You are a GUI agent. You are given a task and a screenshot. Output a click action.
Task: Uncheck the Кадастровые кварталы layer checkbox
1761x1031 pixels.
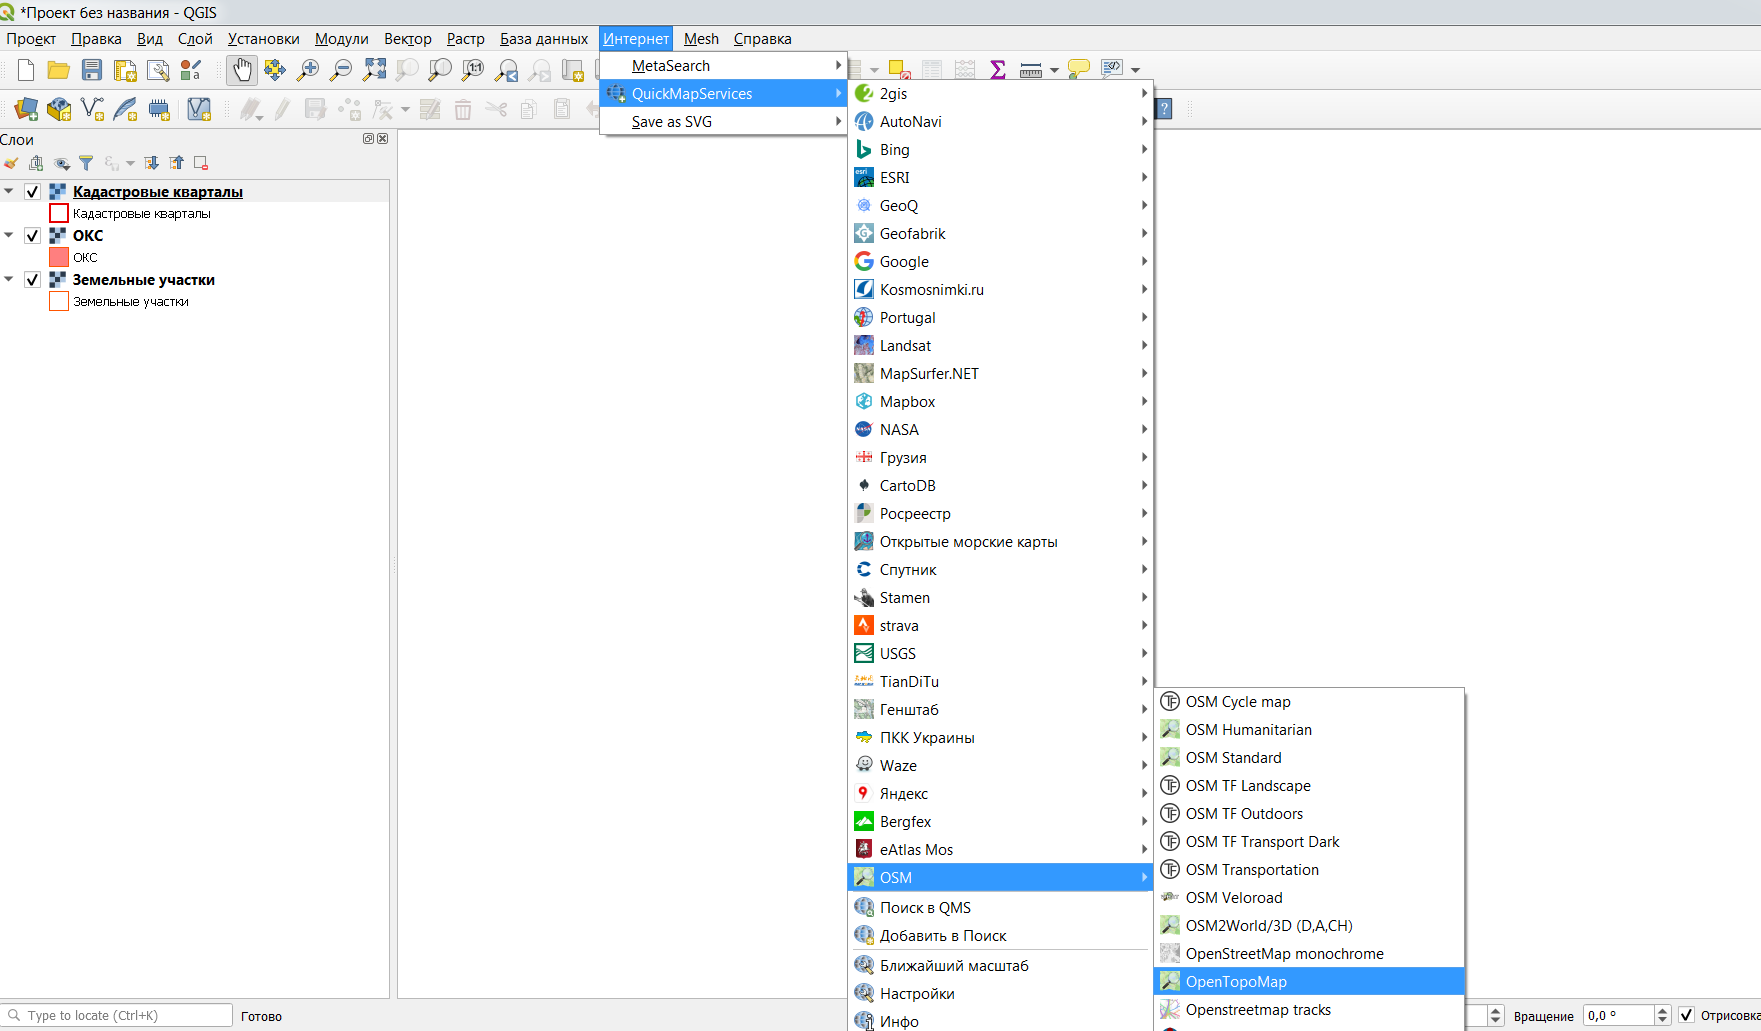click(x=32, y=192)
